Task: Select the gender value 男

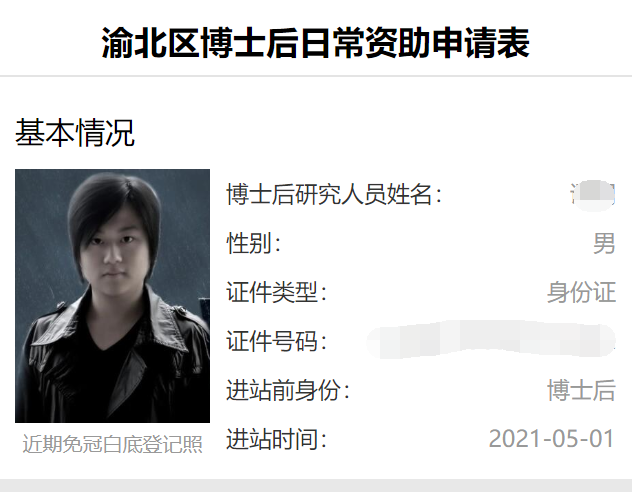Action: coord(604,243)
